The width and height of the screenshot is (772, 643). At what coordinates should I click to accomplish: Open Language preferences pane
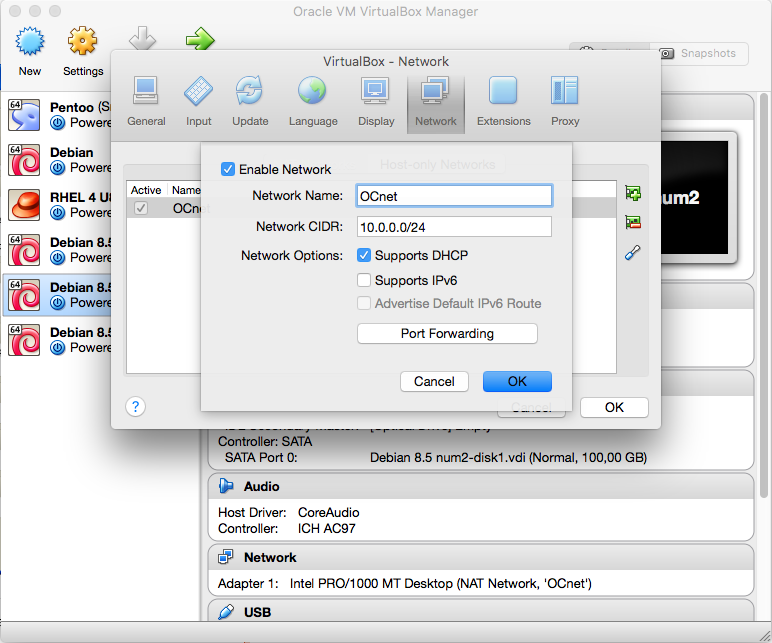[x=313, y=102]
